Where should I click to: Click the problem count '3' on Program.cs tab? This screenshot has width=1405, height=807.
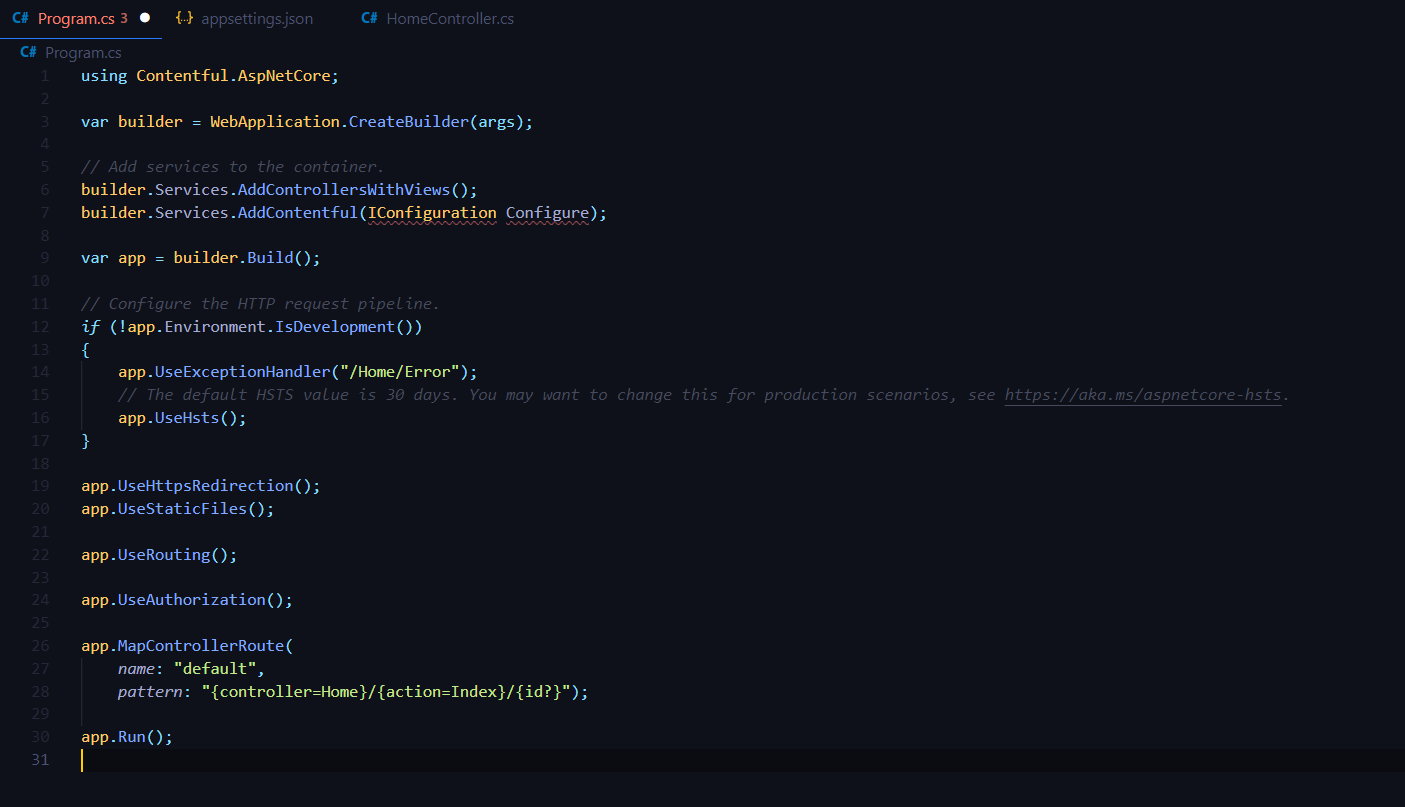tap(124, 19)
